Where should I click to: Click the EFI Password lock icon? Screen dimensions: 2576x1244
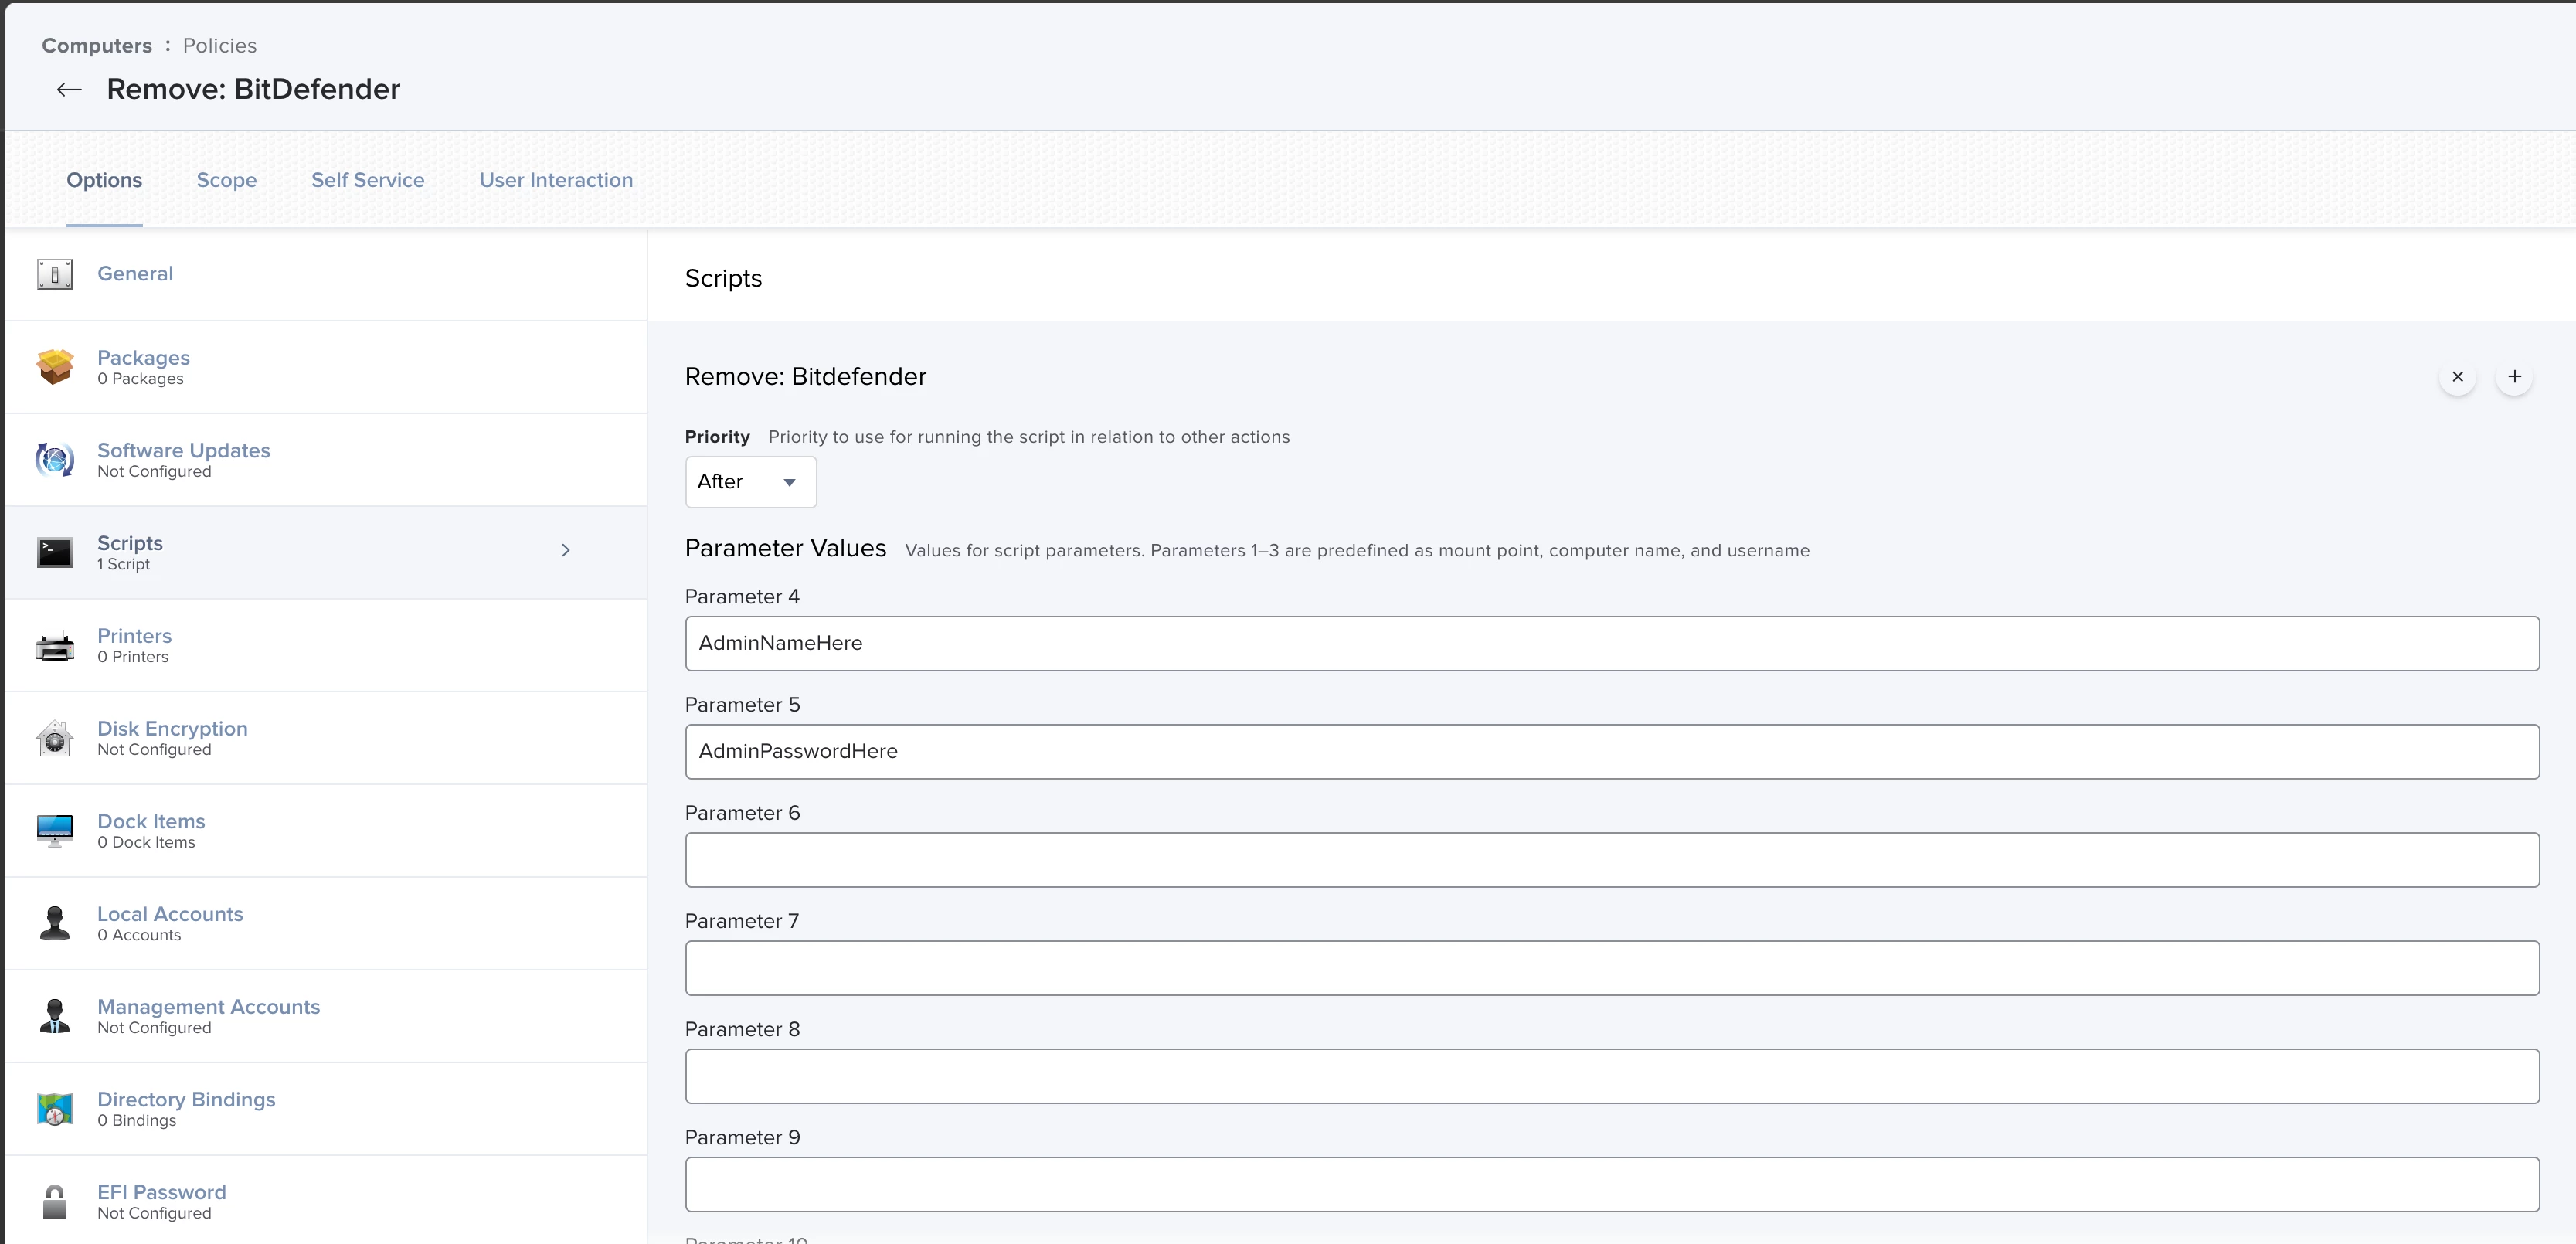tap(55, 1201)
